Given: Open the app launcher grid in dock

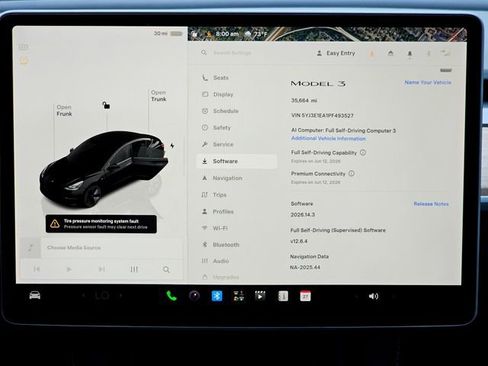Looking at the screenshot, I should [239, 296].
